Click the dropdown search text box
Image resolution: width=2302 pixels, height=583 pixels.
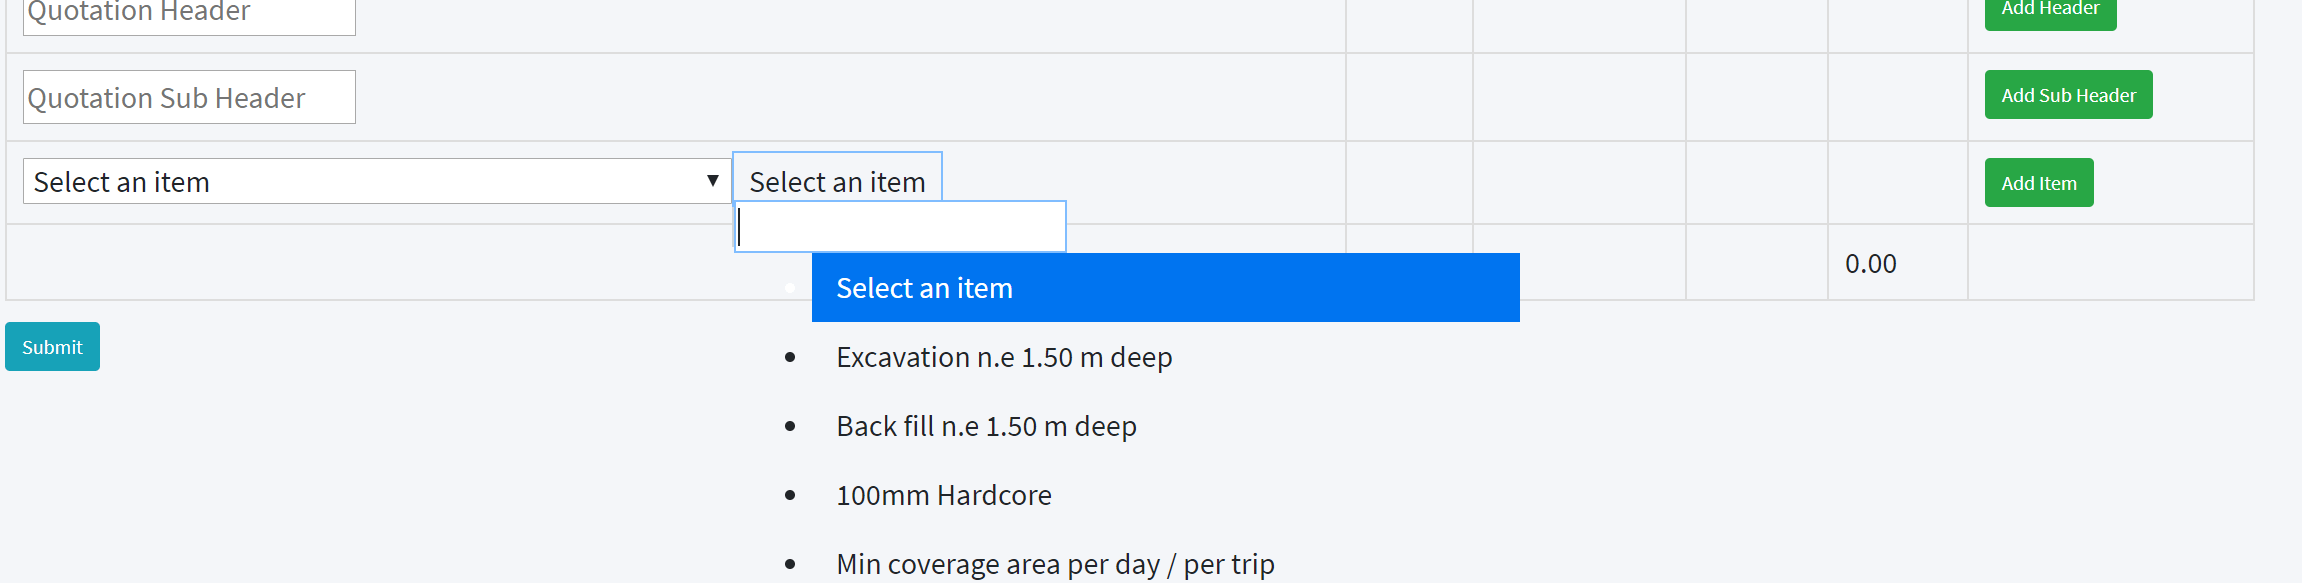[x=900, y=227]
